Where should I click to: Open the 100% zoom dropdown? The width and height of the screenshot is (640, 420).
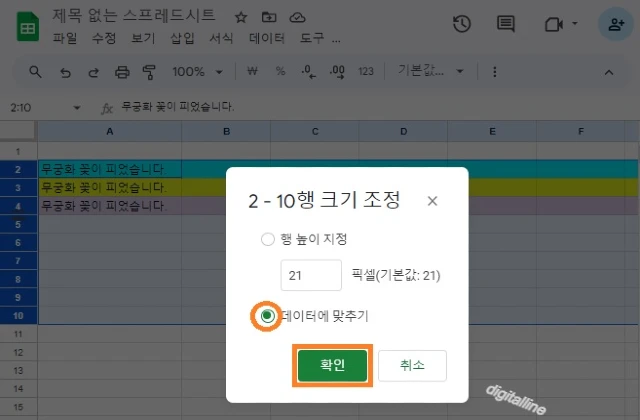click(x=198, y=72)
